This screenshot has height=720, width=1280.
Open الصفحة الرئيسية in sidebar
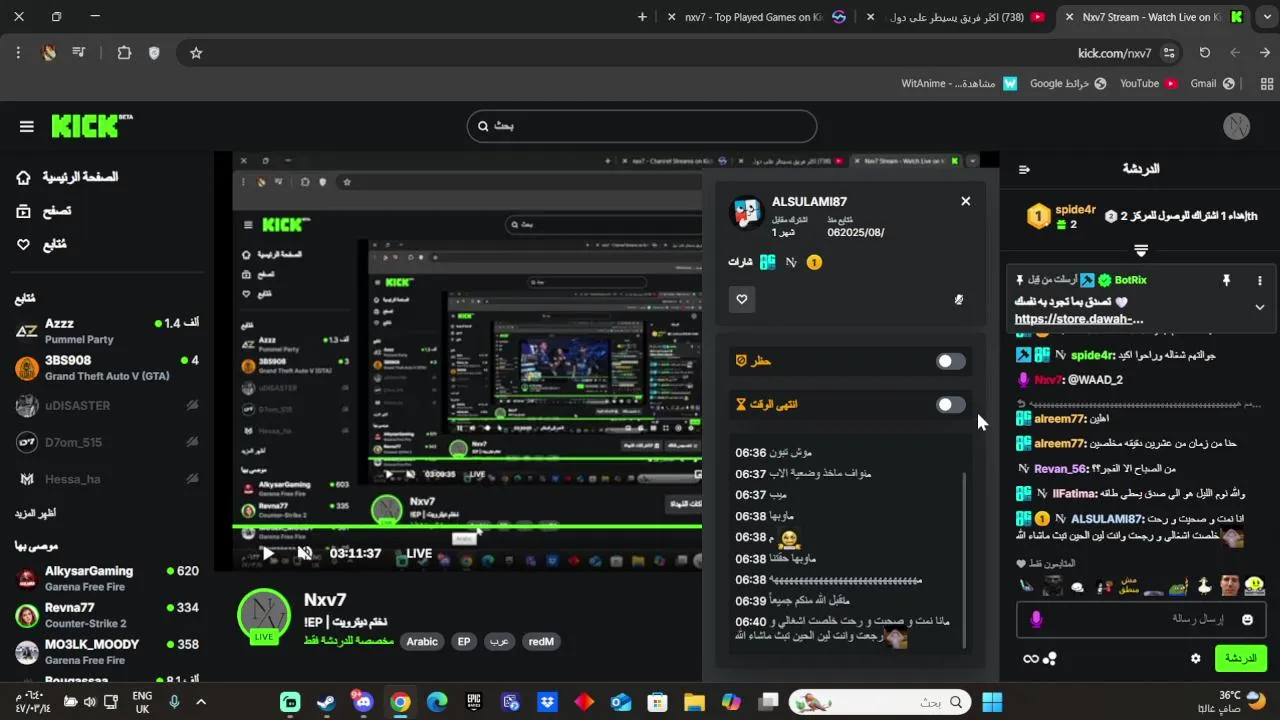pos(67,177)
